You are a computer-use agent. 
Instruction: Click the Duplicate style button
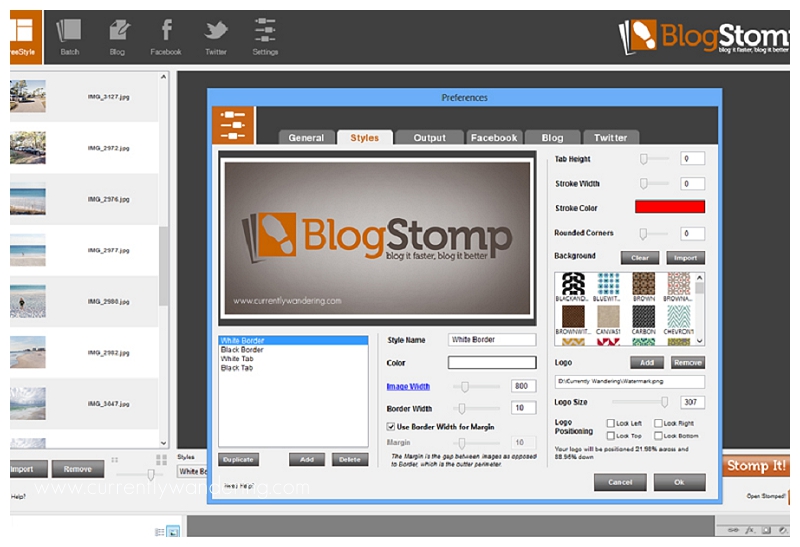click(x=238, y=460)
